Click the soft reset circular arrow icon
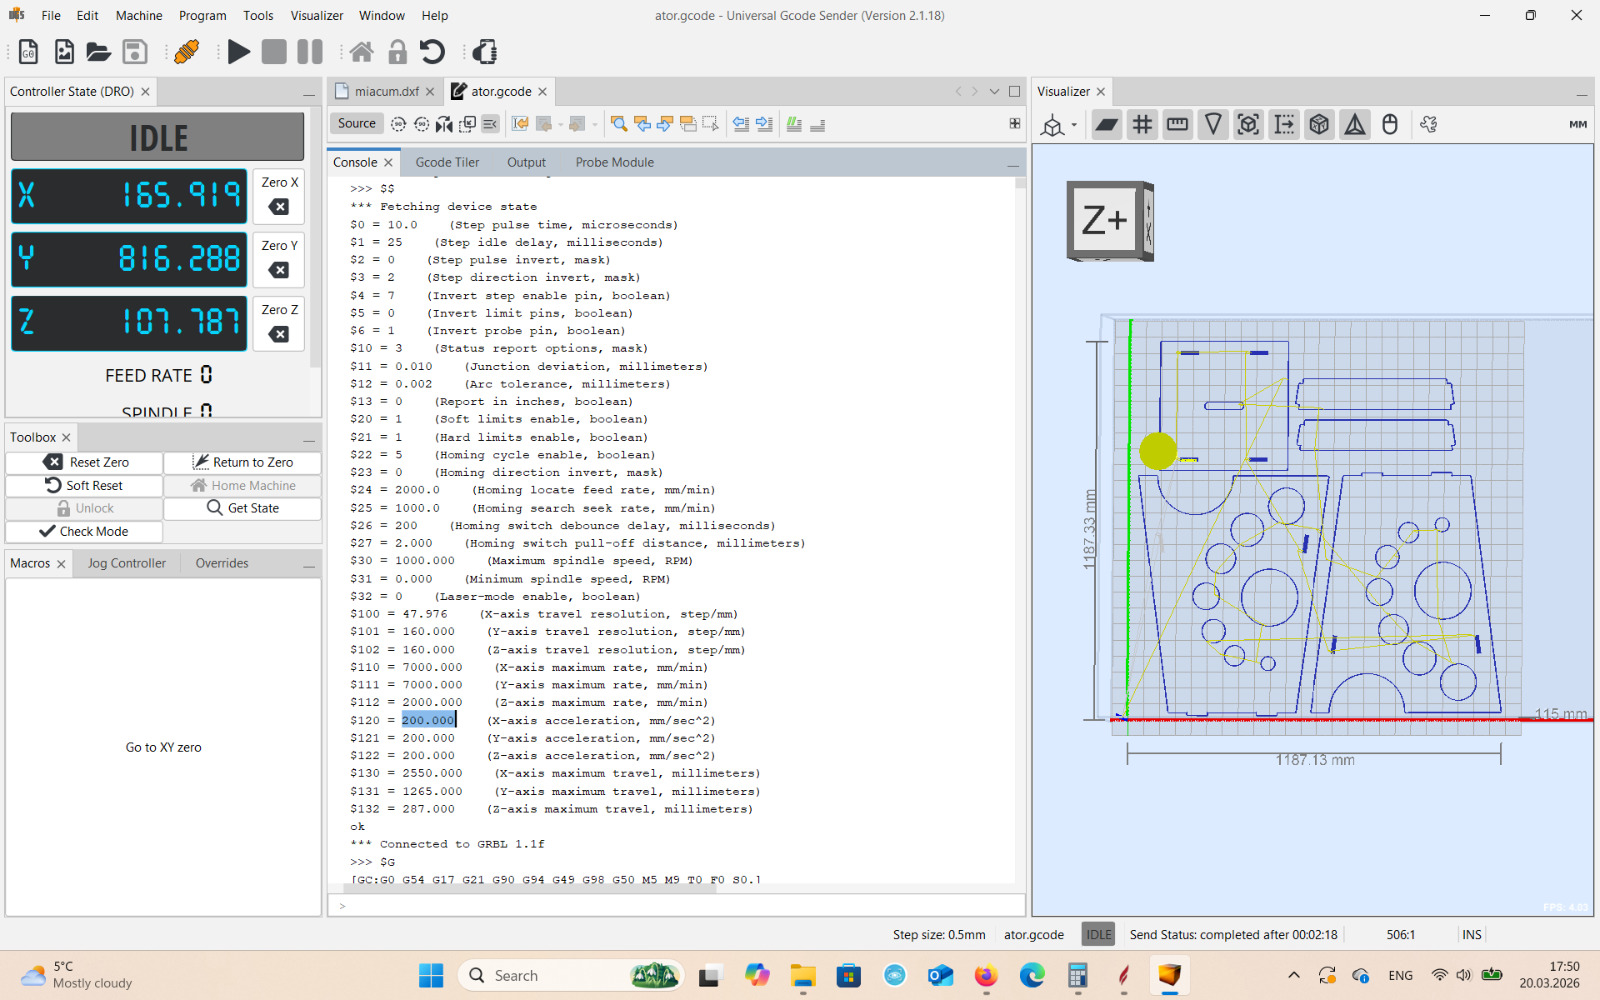1600x1000 pixels. 432,51
